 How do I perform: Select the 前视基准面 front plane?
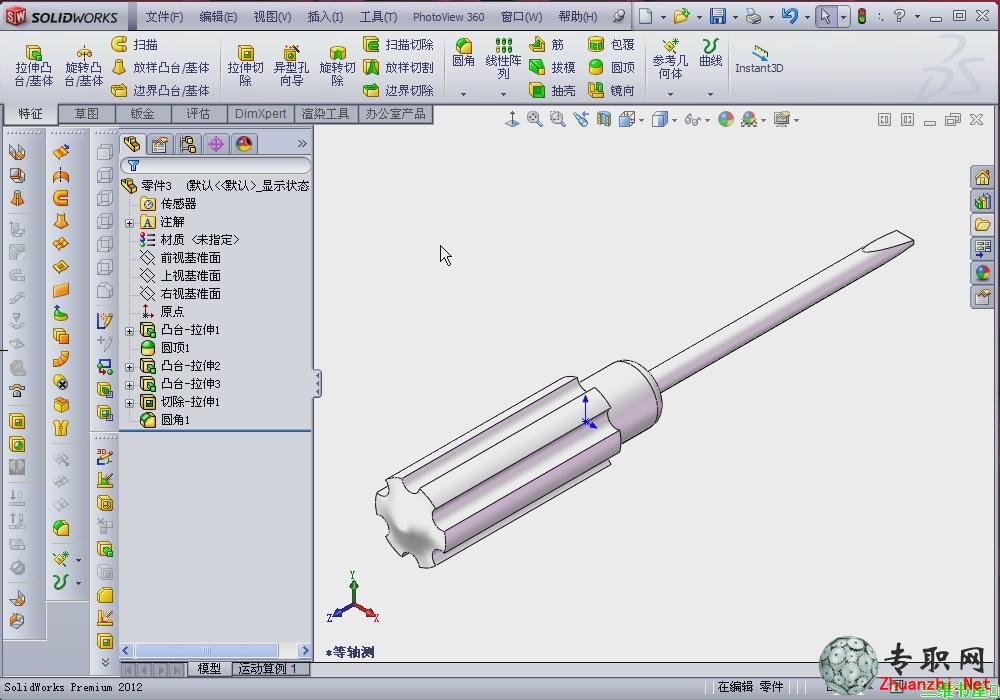point(180,258)
